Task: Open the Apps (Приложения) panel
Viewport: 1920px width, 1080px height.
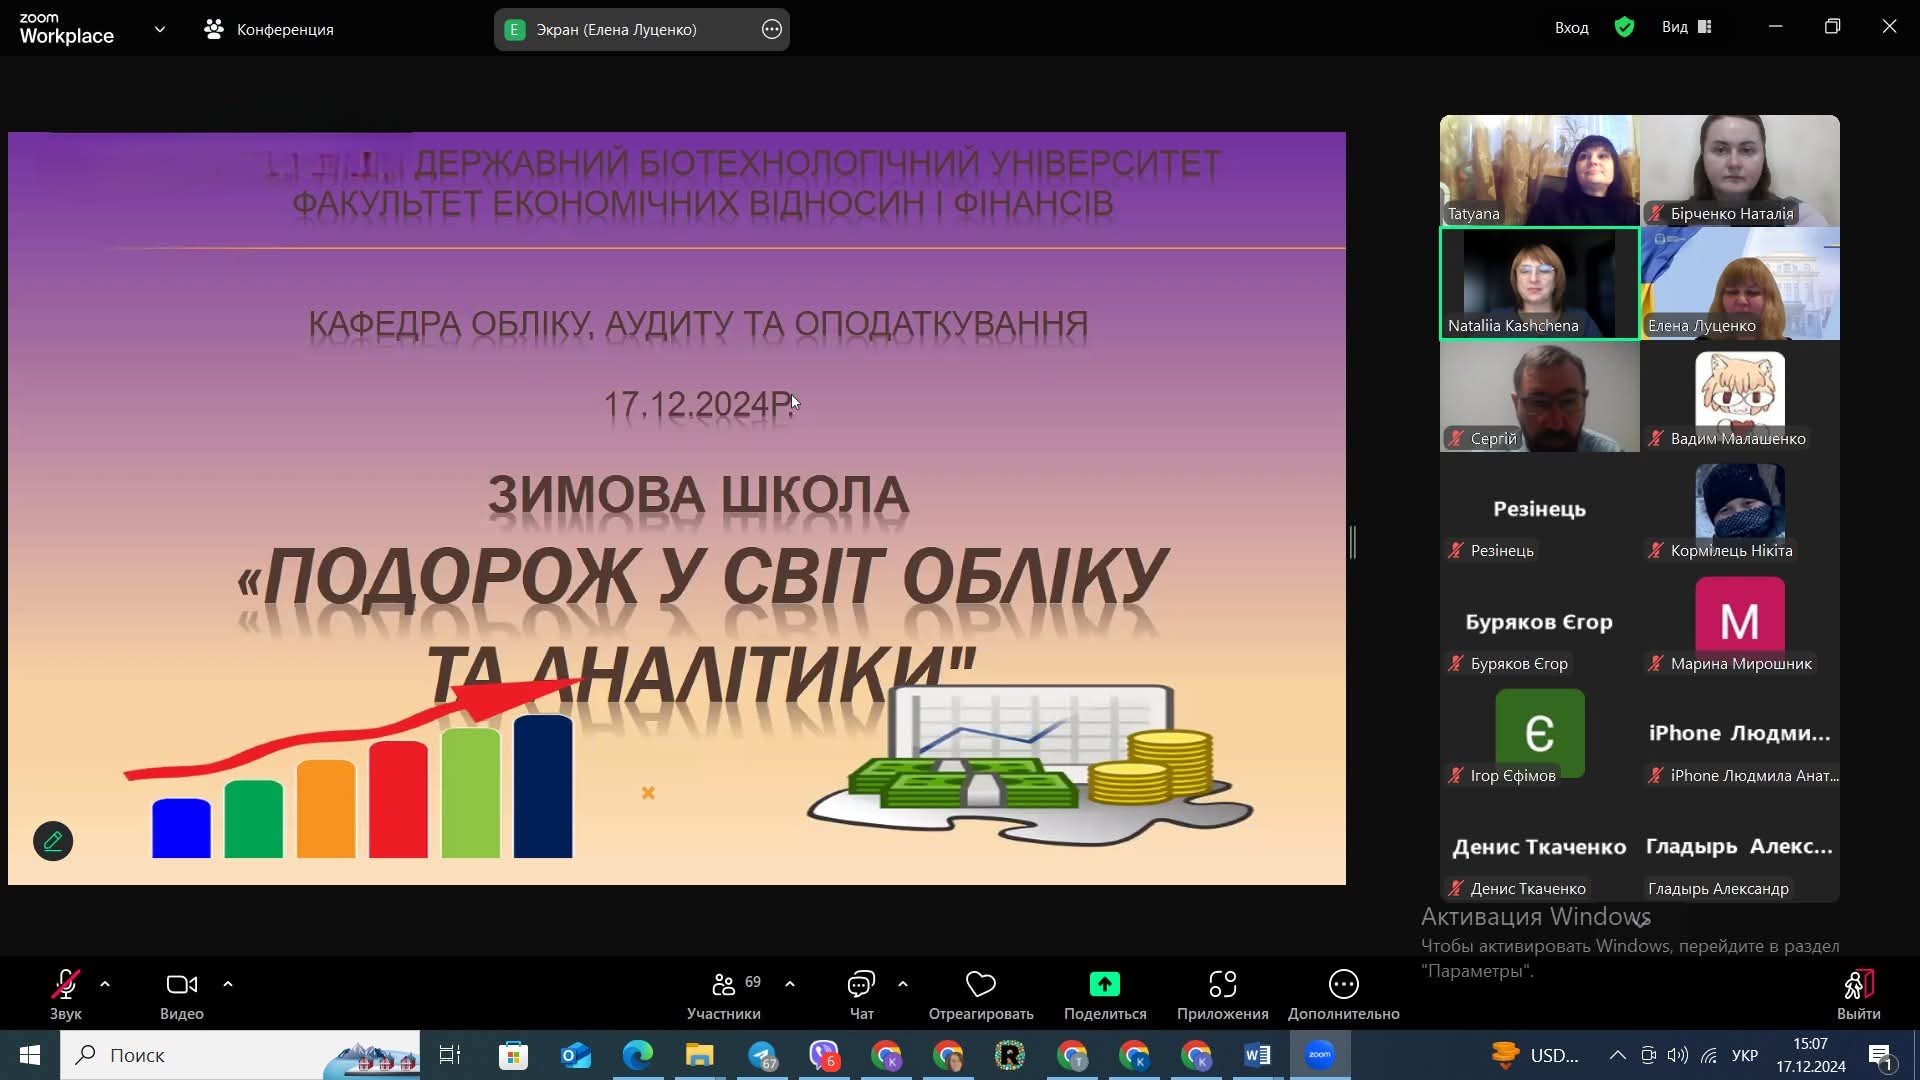Action: click(x=1222, y=985)
